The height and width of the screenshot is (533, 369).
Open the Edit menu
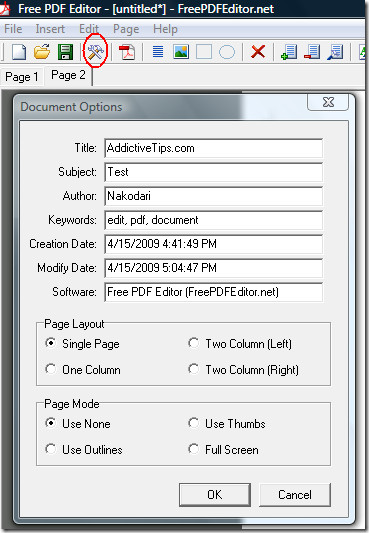(89, 29)
